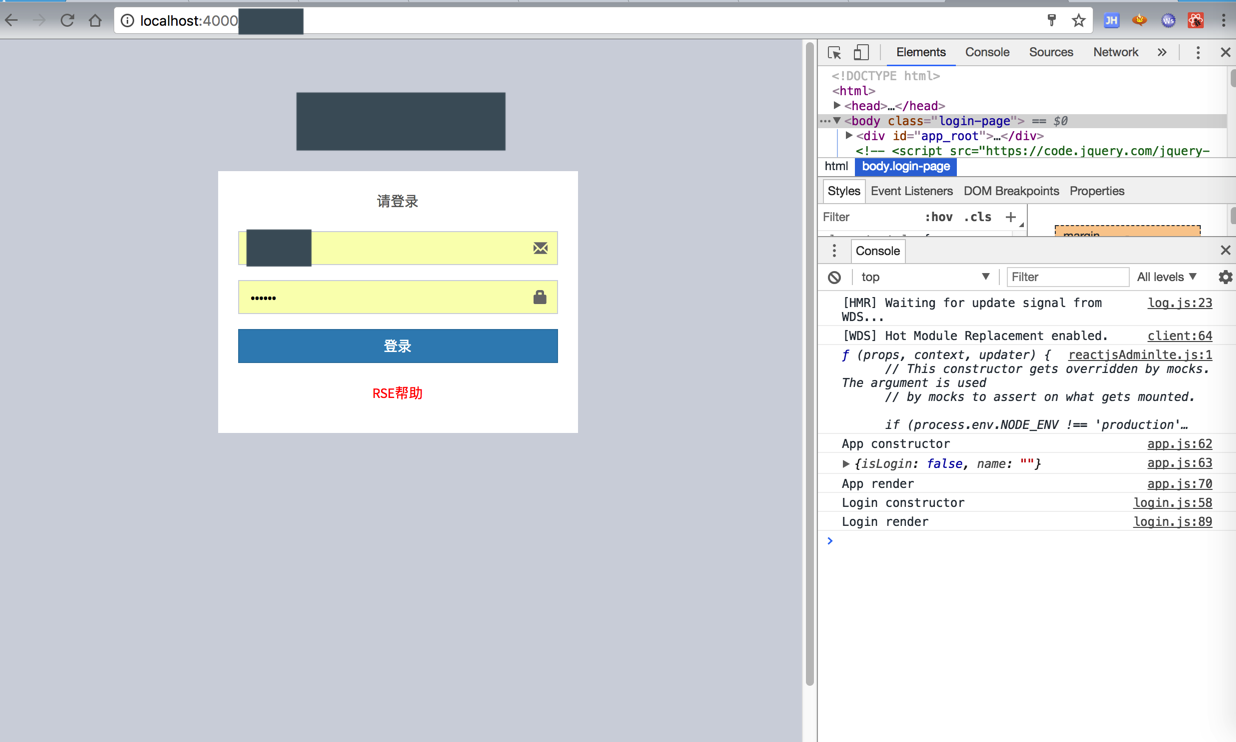Open log.js:23 source link
Screen dimensions: 1236x742
pyautogui.click(x=1180, y=303)
